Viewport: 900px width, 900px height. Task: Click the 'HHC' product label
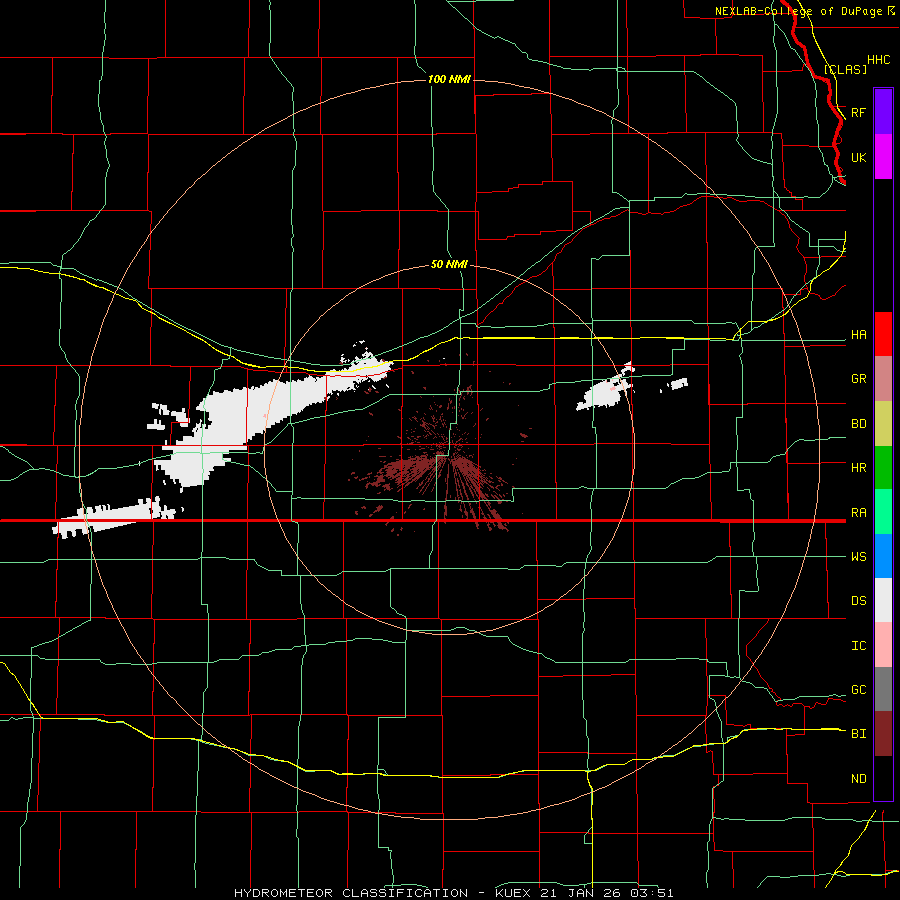click(878, 60)
